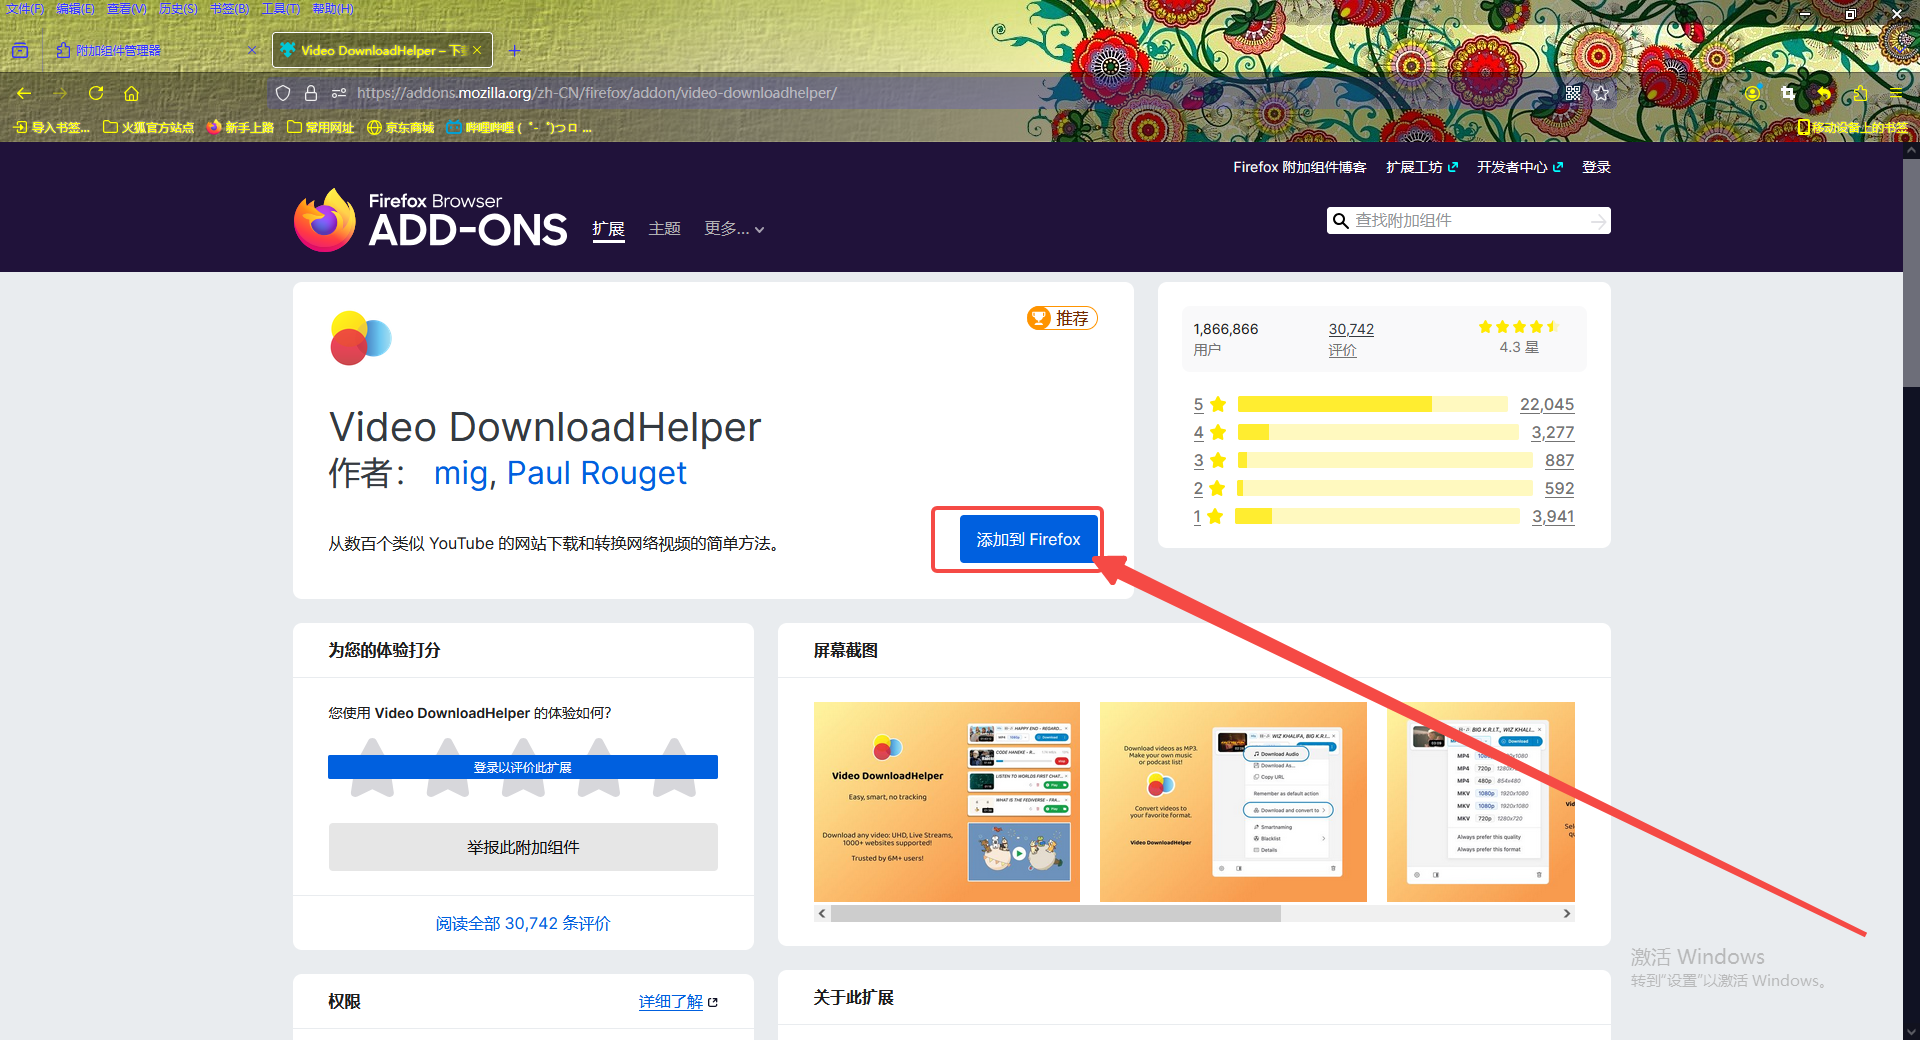This screenshot has width=1920, height=1040.
Task: Open 1 star reviews count 3,941
Action: coord(1553,516)
